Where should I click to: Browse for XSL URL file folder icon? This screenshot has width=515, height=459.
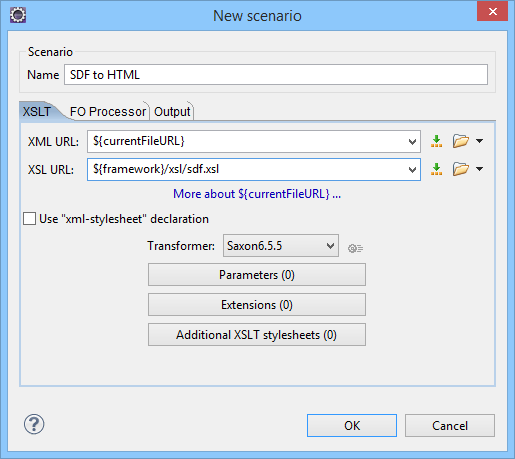coord(461,169)
